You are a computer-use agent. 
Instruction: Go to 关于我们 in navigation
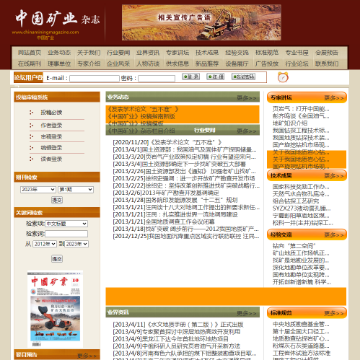point(89,53)
